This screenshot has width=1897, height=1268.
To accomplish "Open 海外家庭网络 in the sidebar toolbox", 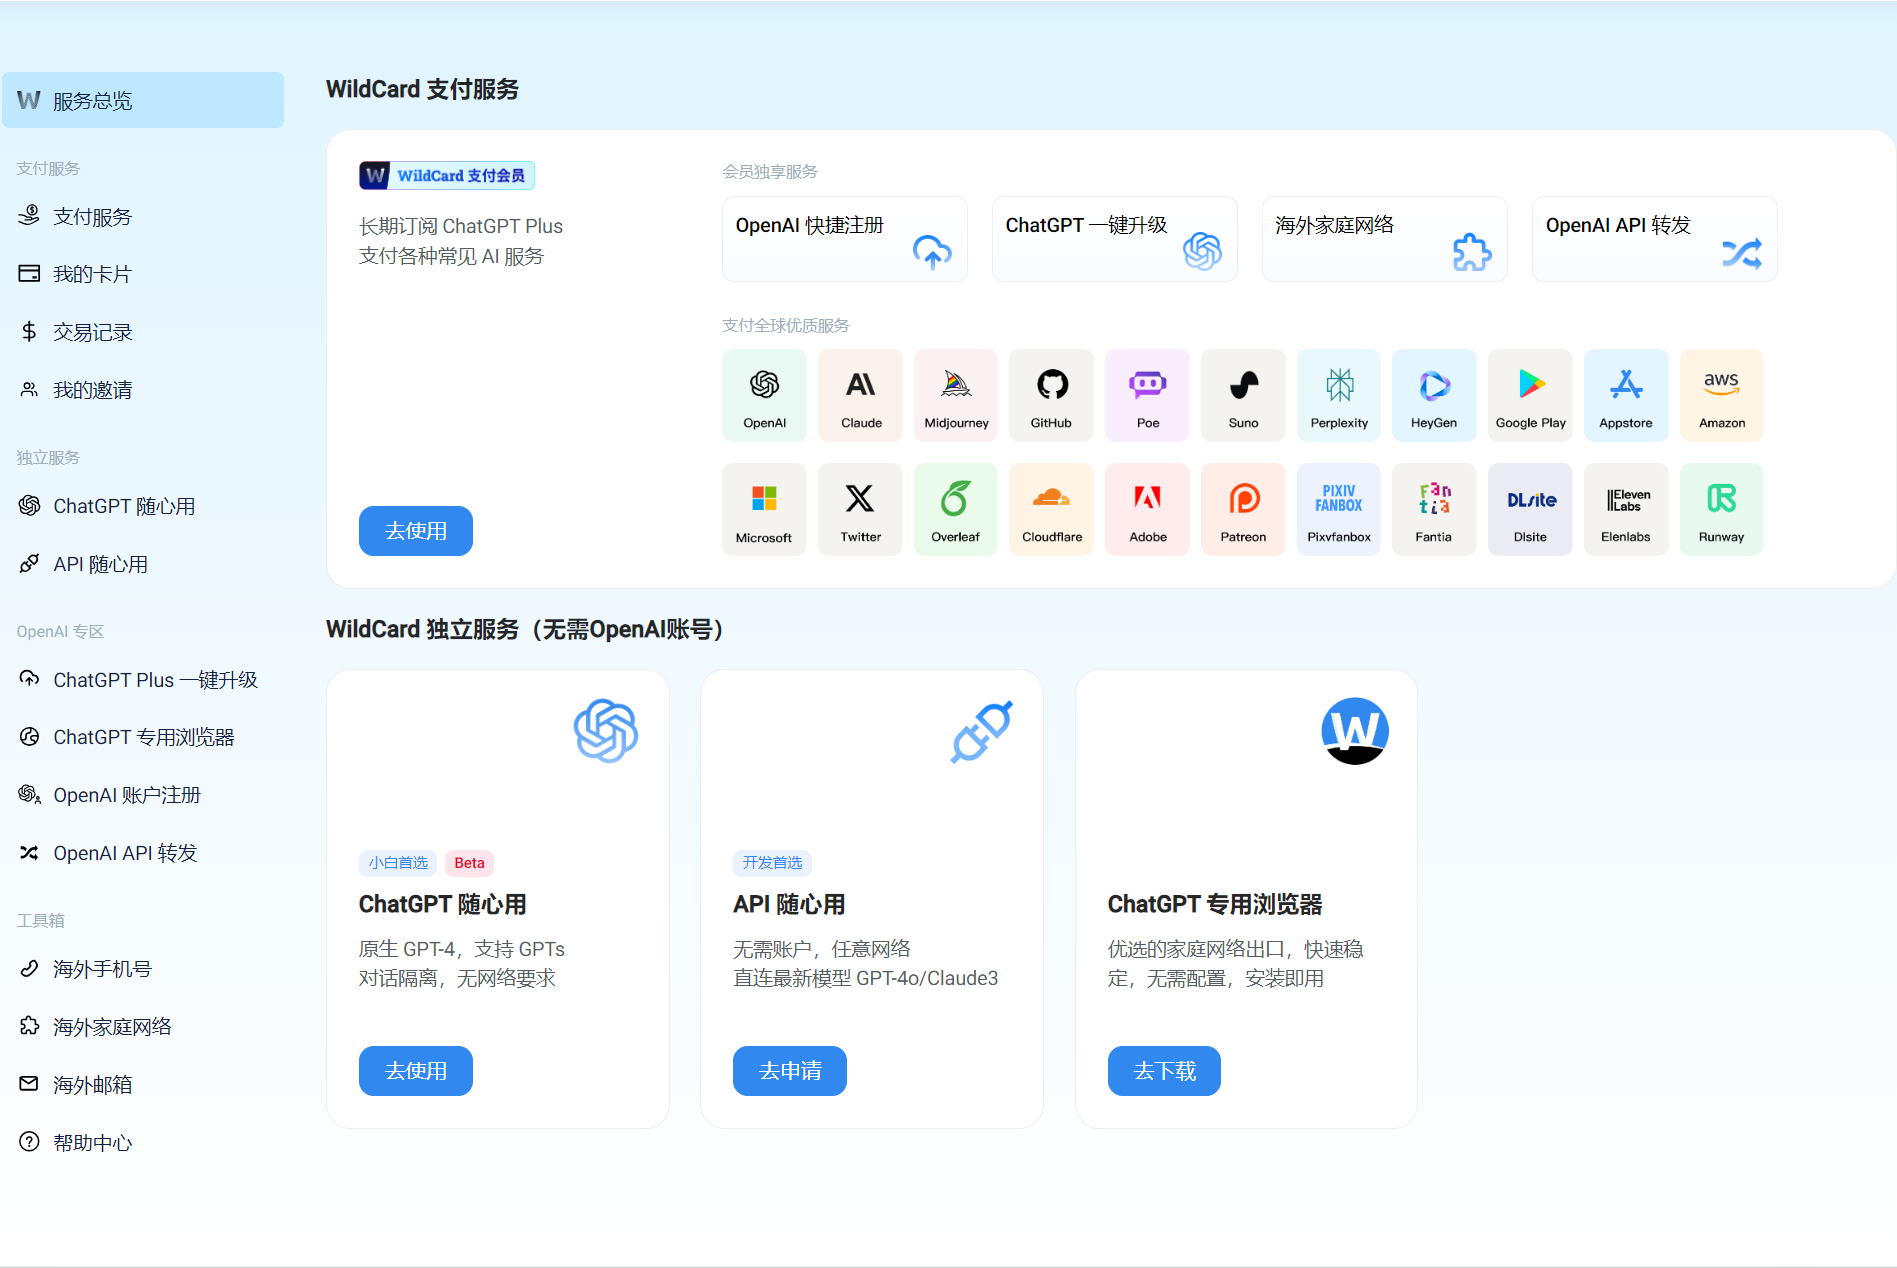I will click(x=143, y=1027).
